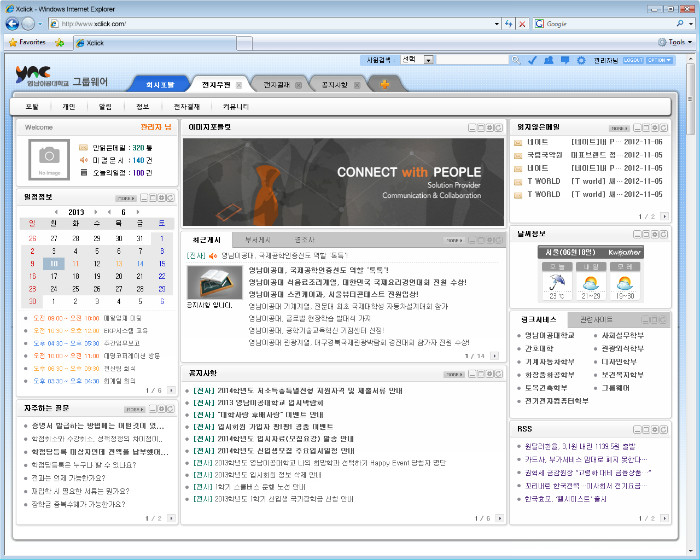Viewport: 700px width, 560px height.
Task: Switch to the 전자결재 top tab
Action: click(276, 84)
